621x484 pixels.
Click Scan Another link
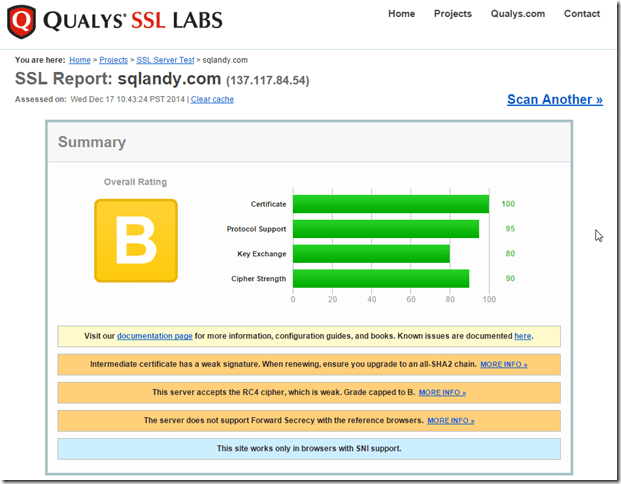(554, 99)
